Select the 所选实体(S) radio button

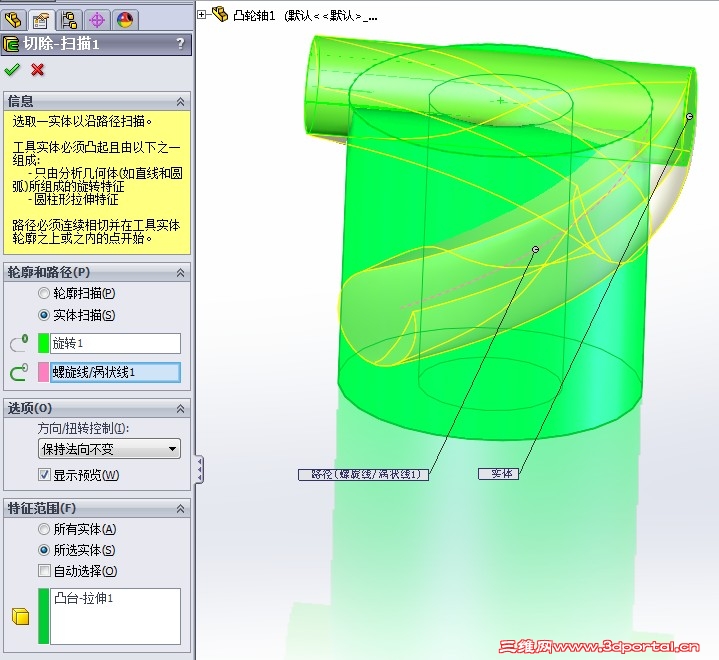point(44,550)
